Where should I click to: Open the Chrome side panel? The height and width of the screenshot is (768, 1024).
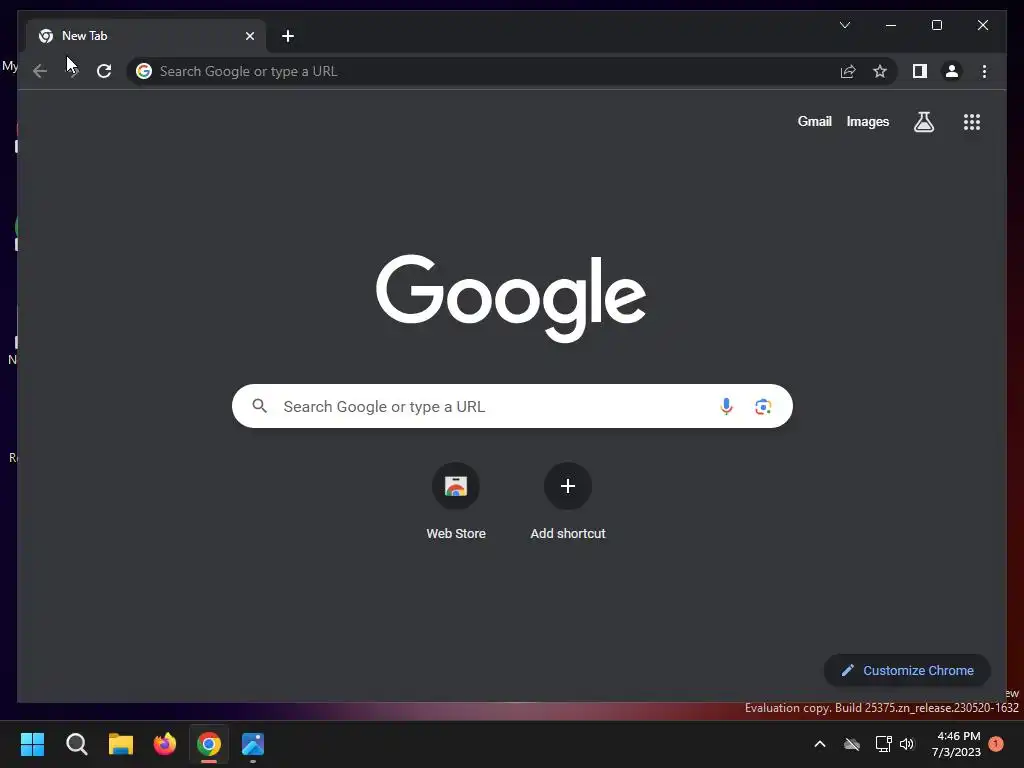[x=920, y=71]
